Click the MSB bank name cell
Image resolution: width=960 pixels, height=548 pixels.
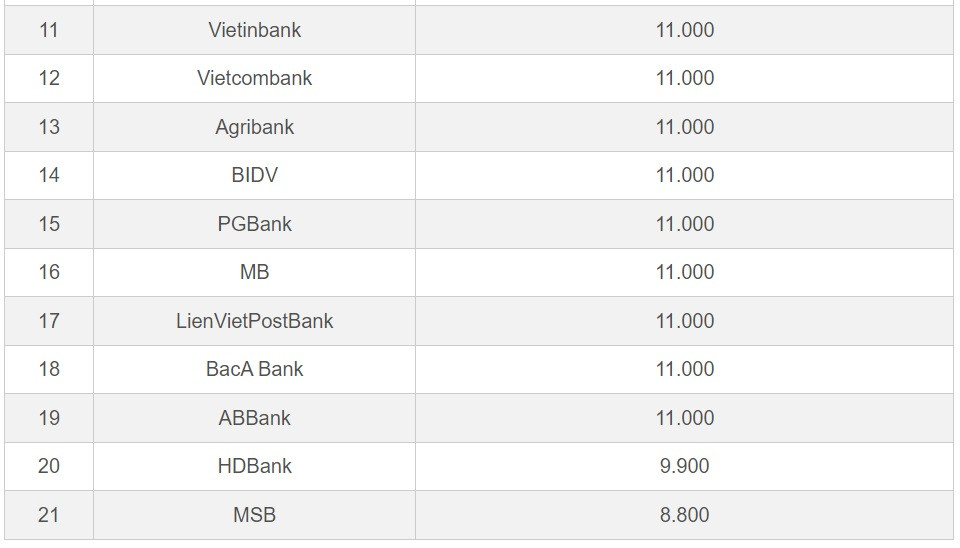[254, 515]
